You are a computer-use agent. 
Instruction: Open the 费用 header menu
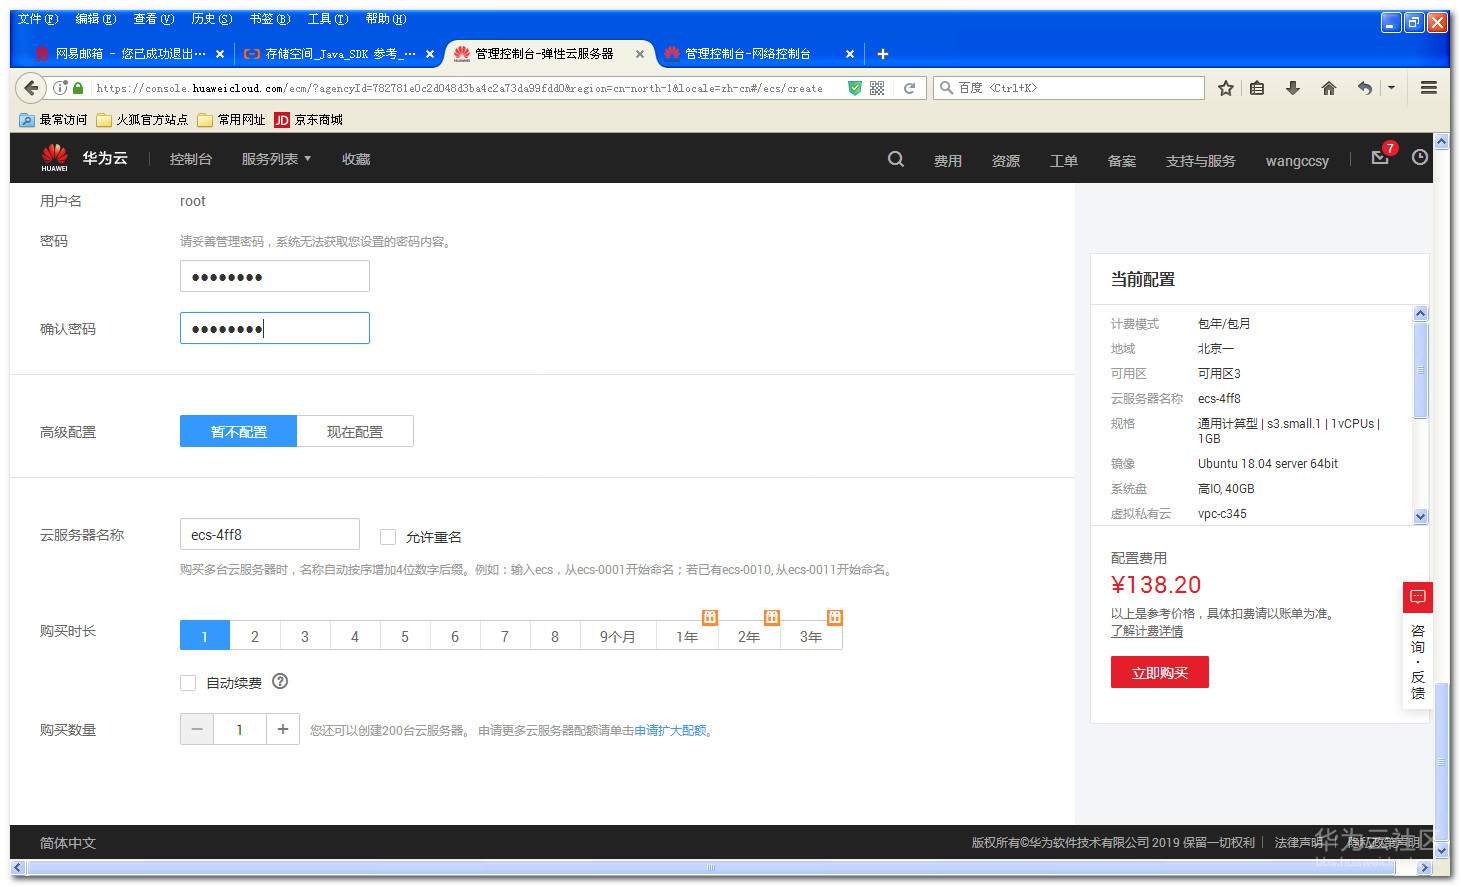948,160
